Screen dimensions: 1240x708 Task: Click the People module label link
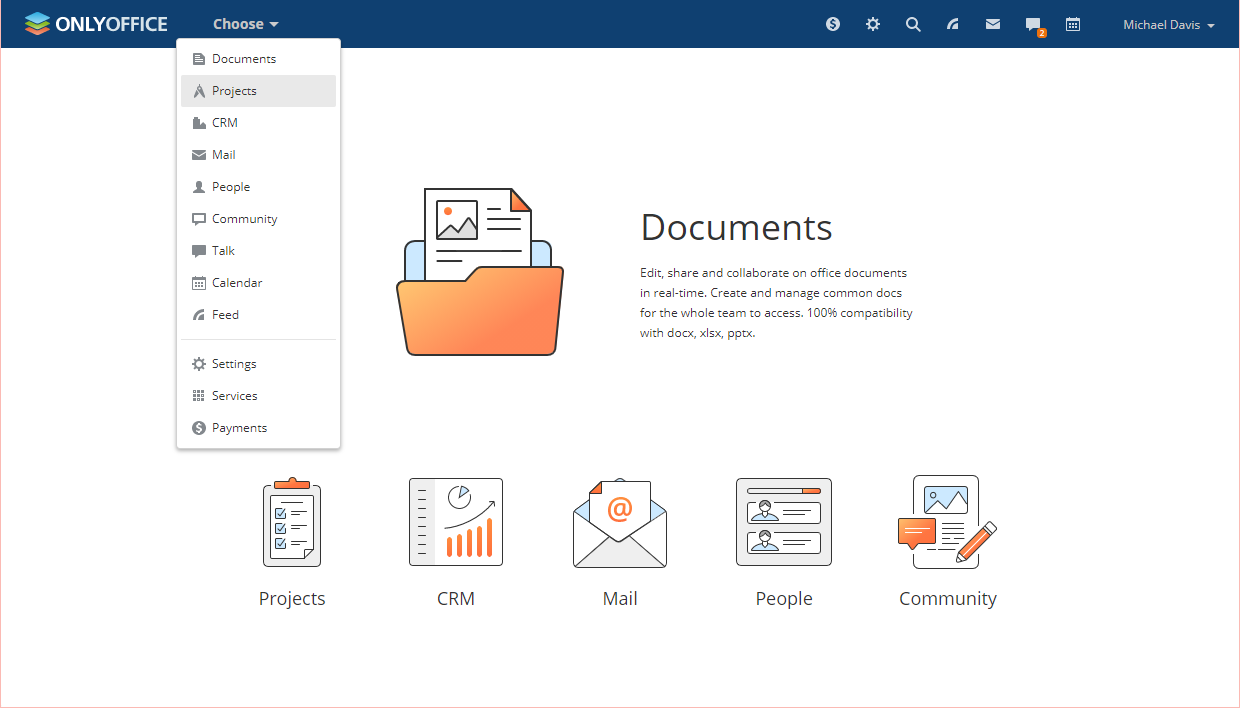tap(784, 599)
